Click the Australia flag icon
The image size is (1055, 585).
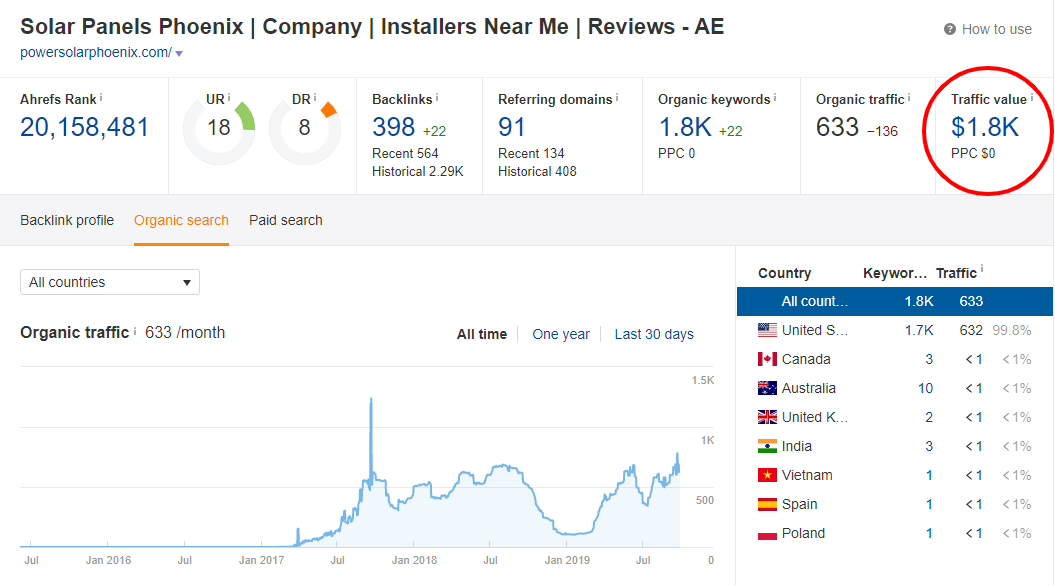tap(767, 388)
